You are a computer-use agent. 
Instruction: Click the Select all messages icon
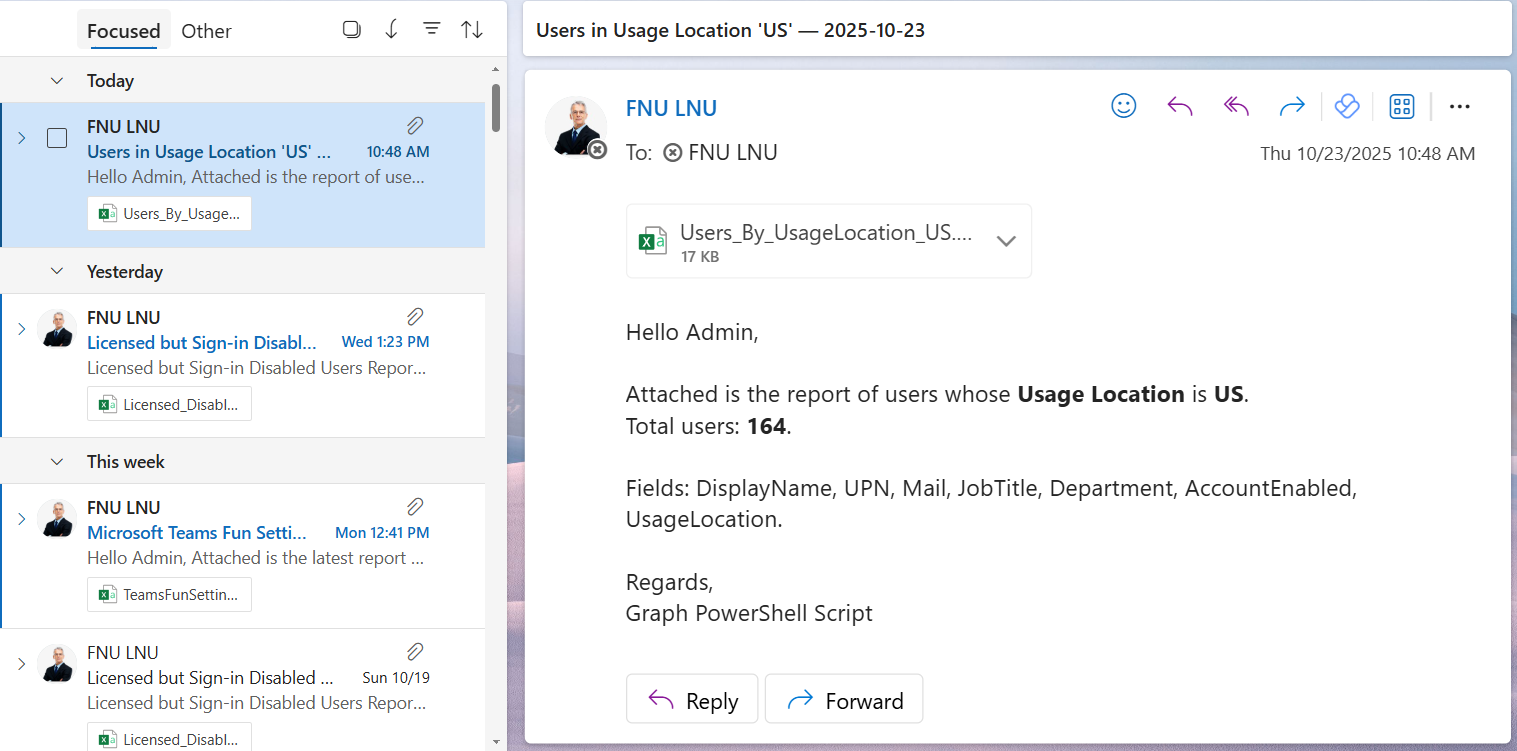tap(351, 30)
